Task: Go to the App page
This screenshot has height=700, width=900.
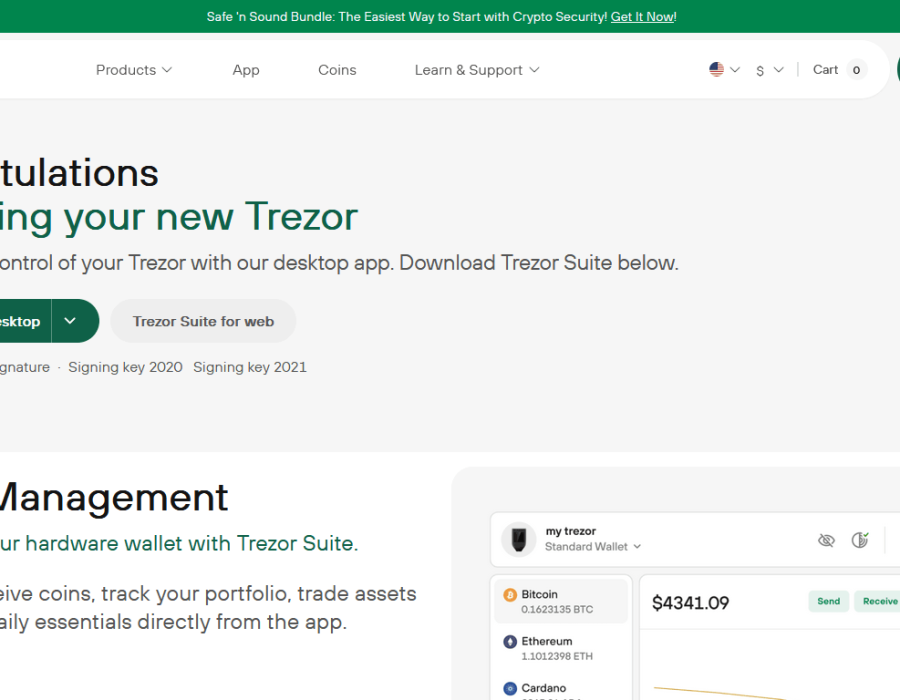Action: click(246, 70)
